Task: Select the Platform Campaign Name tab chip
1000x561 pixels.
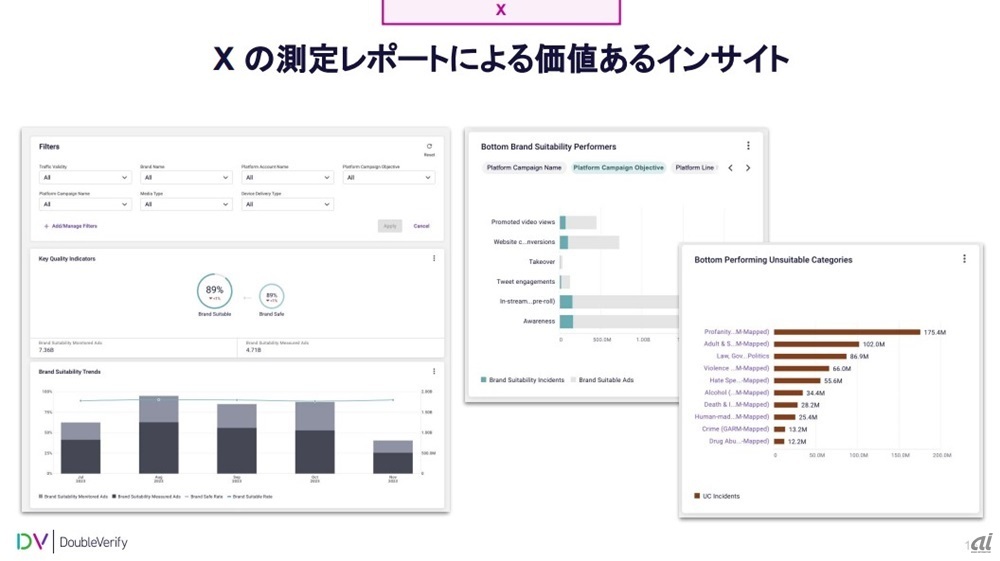Action: 524,168
